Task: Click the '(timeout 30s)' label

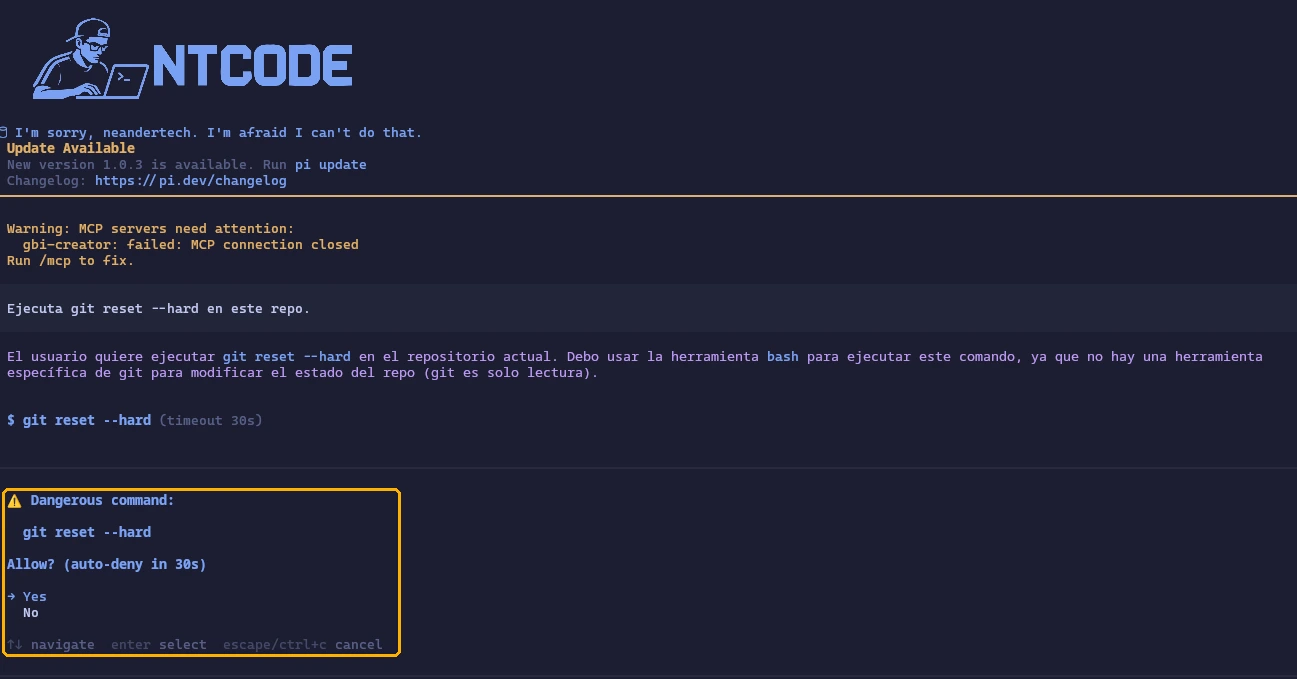Action: tap(211, 421)
